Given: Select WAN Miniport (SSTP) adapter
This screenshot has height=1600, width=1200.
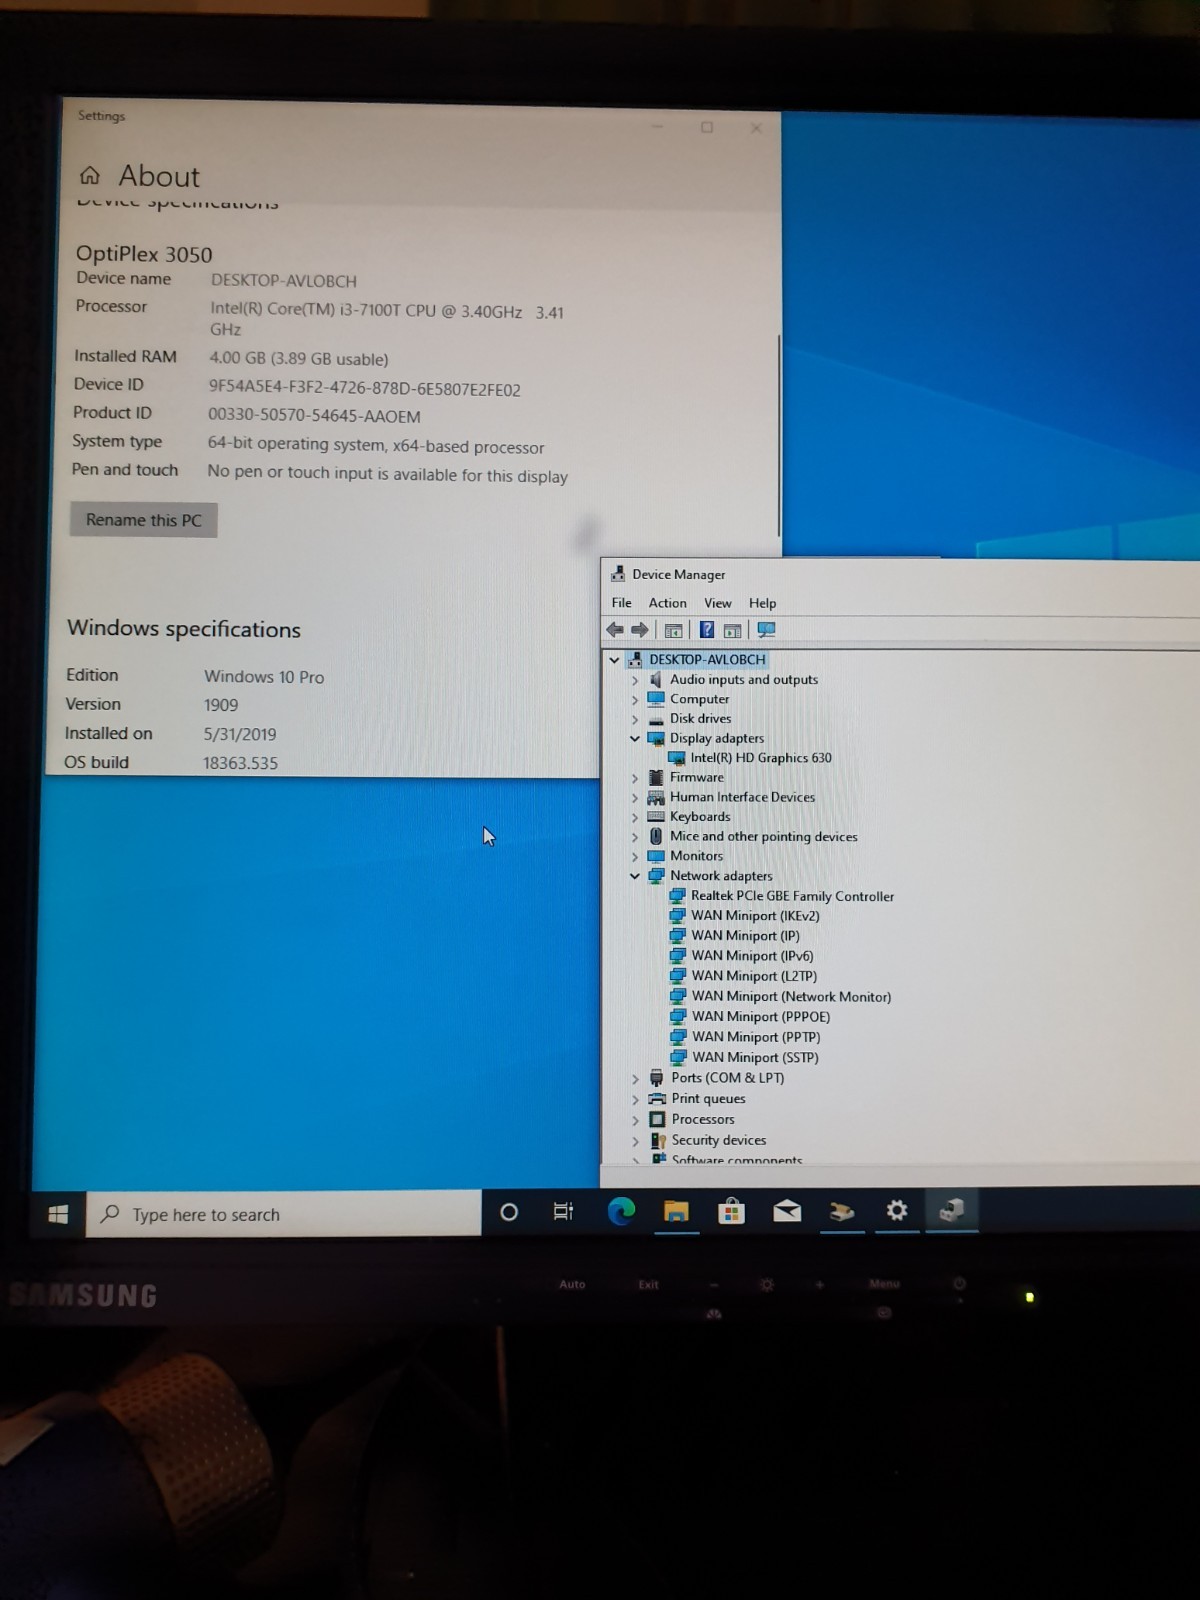Looking at the screenshot, I should (756, 1057).
